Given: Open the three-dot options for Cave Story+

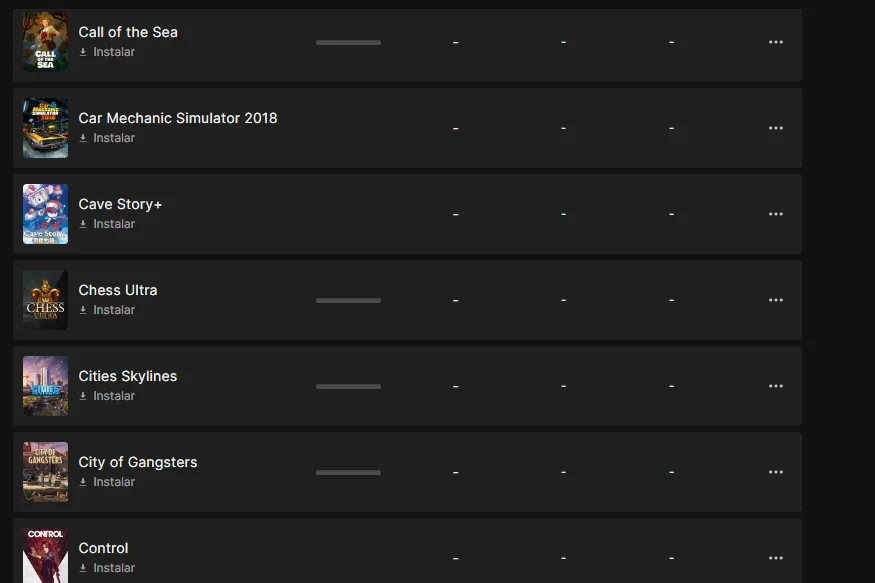Looking at the screenshot, I should point(776,214).
